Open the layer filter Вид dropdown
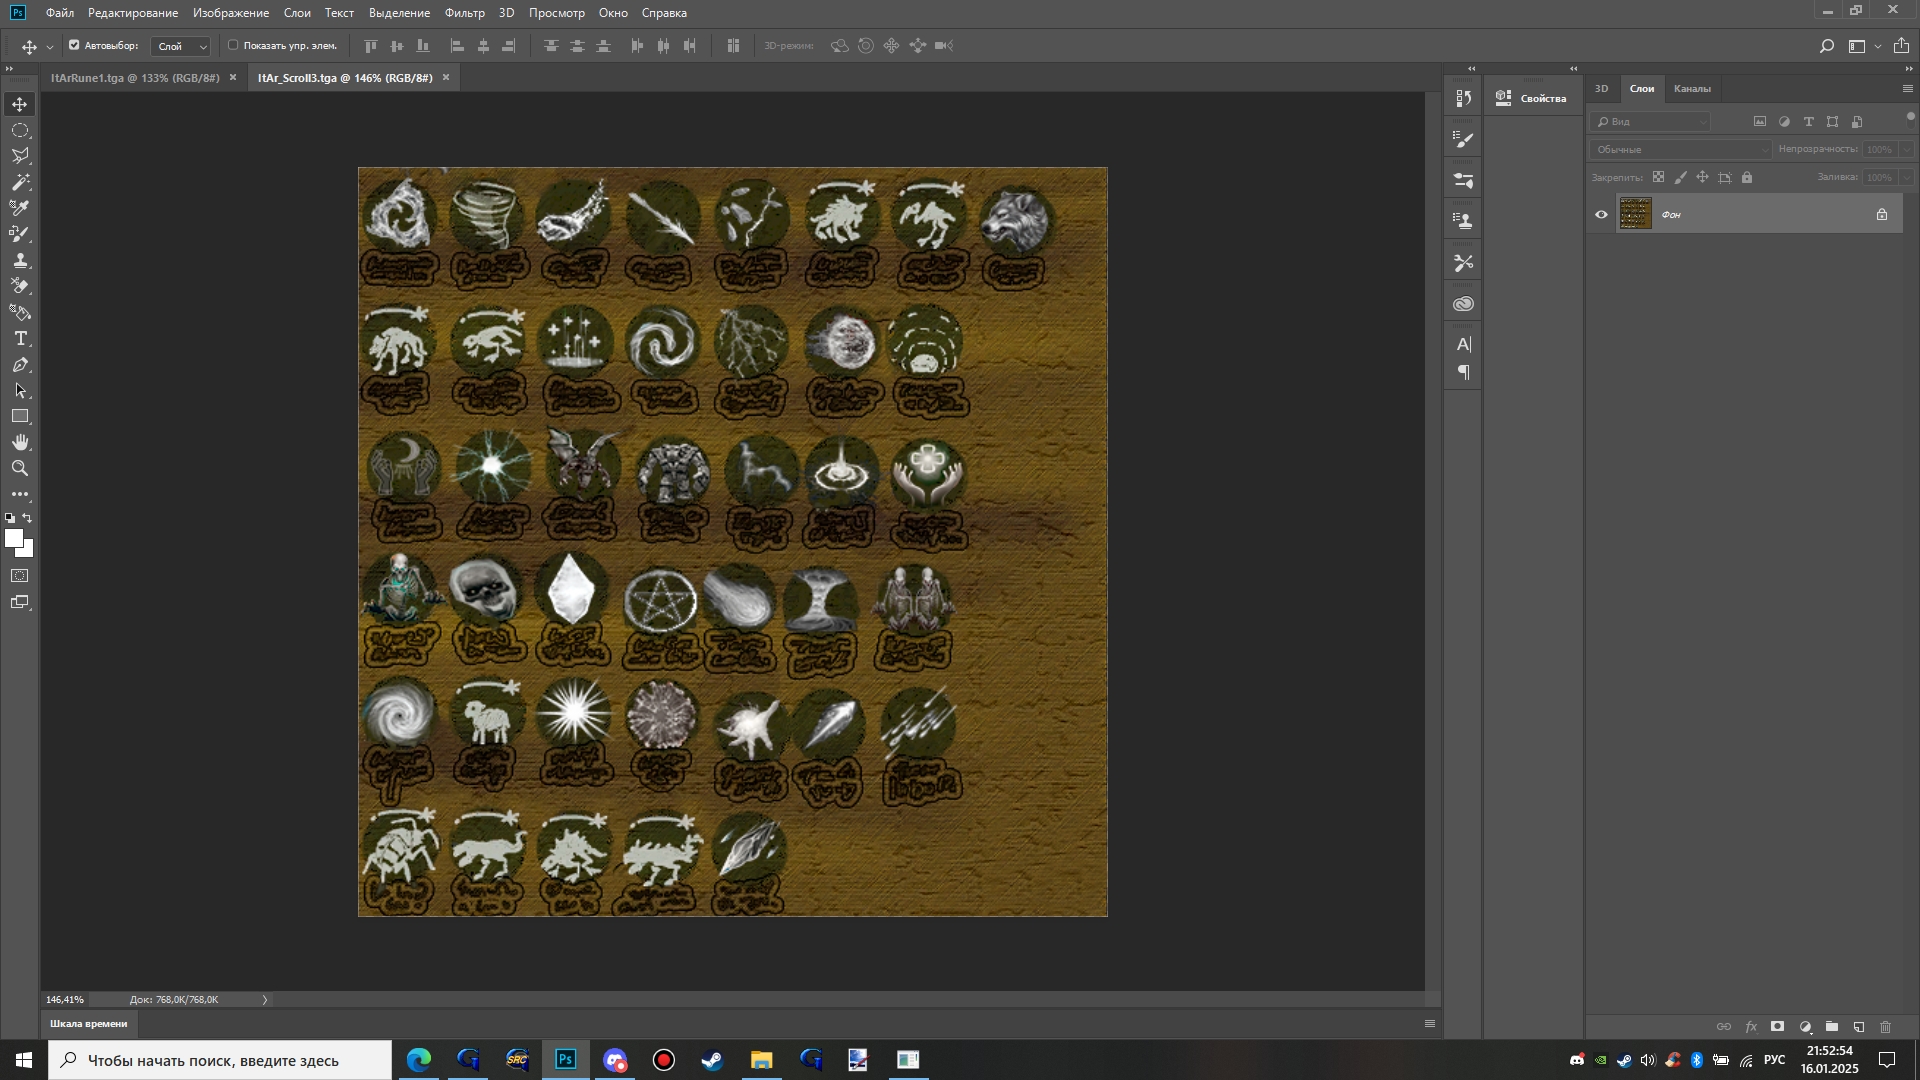The image size is (1920, 1080). [1650, 122]
